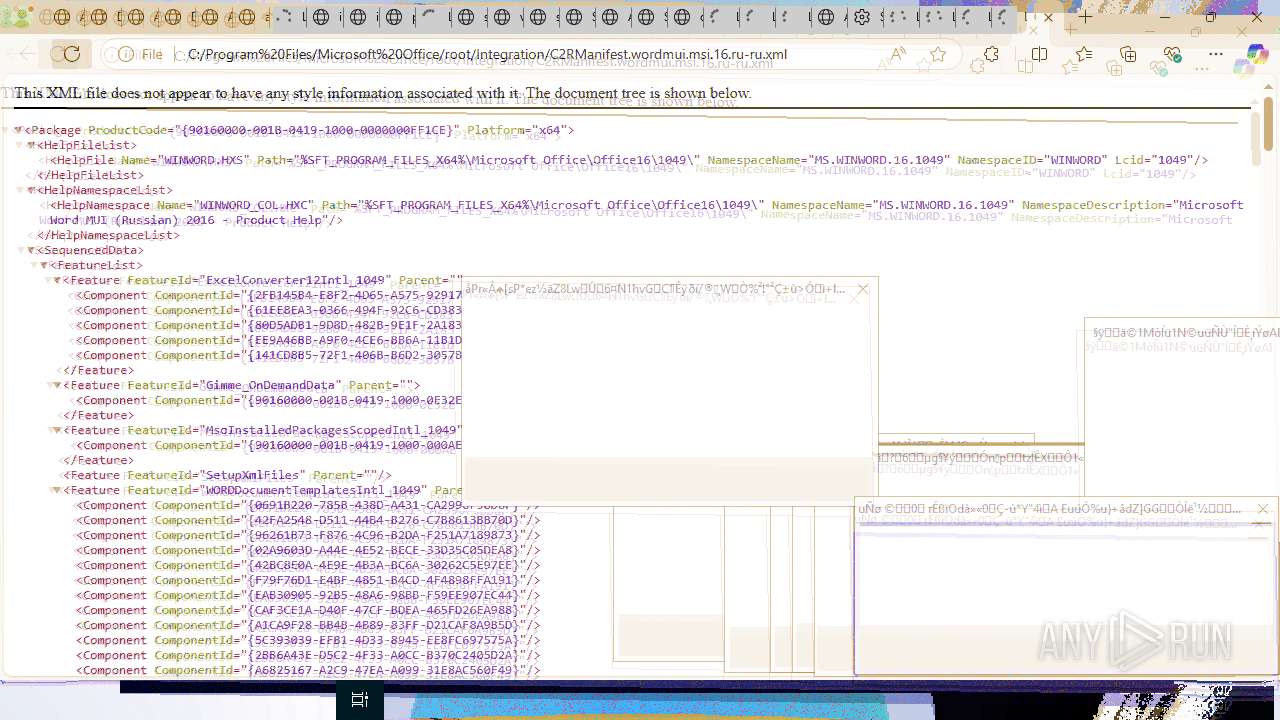Click component {A6825167-A2C9-47EA-A099-31E8AC560F49} line

[308, 670]
